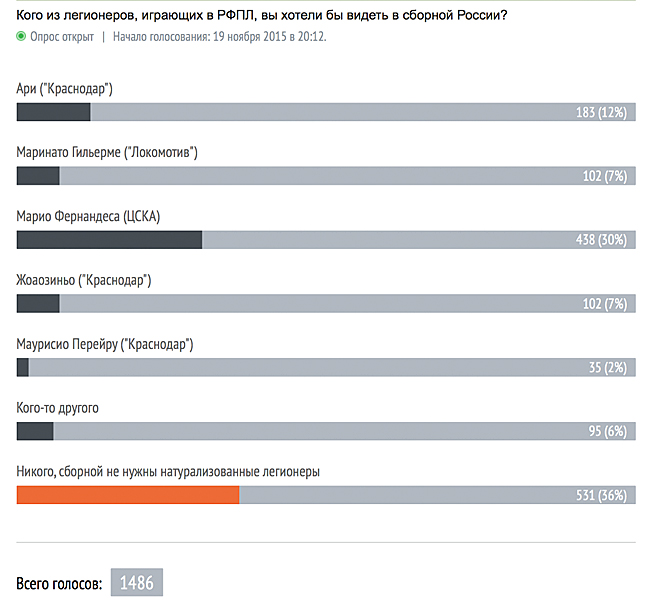Click the 35 (2%) vote count
The height and width of the screenshot is (606, 660).
point(608,367)
